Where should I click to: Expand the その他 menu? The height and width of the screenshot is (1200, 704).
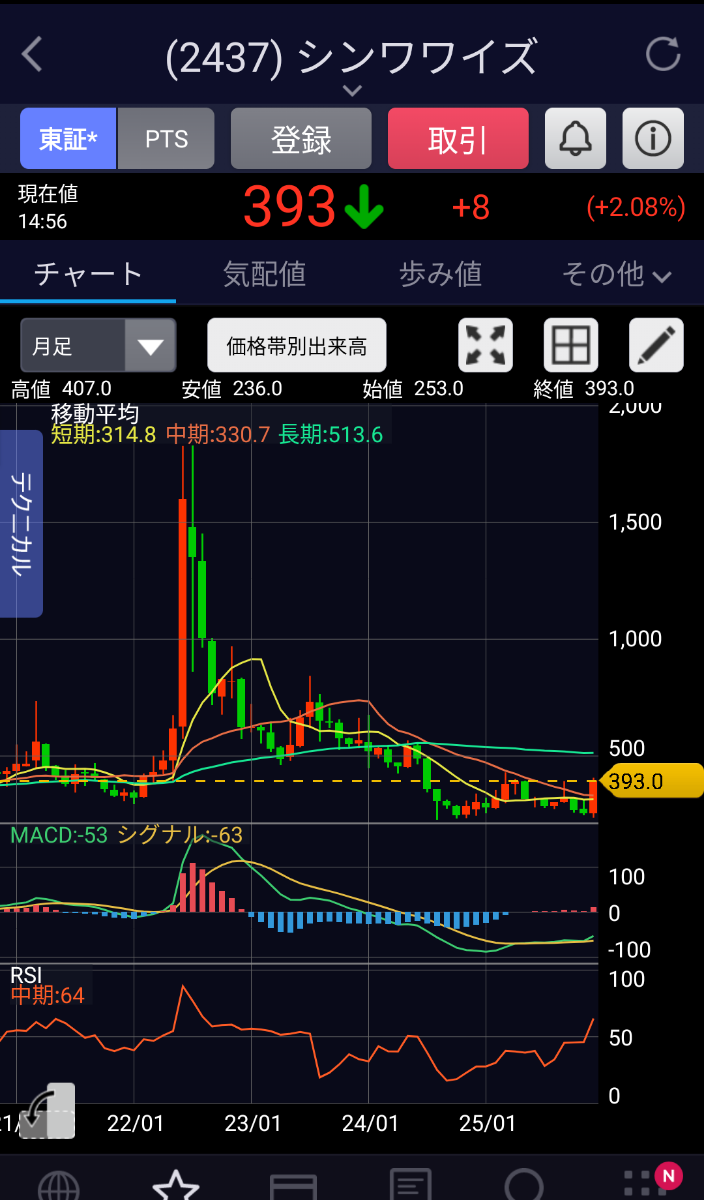tap(616, 274)
